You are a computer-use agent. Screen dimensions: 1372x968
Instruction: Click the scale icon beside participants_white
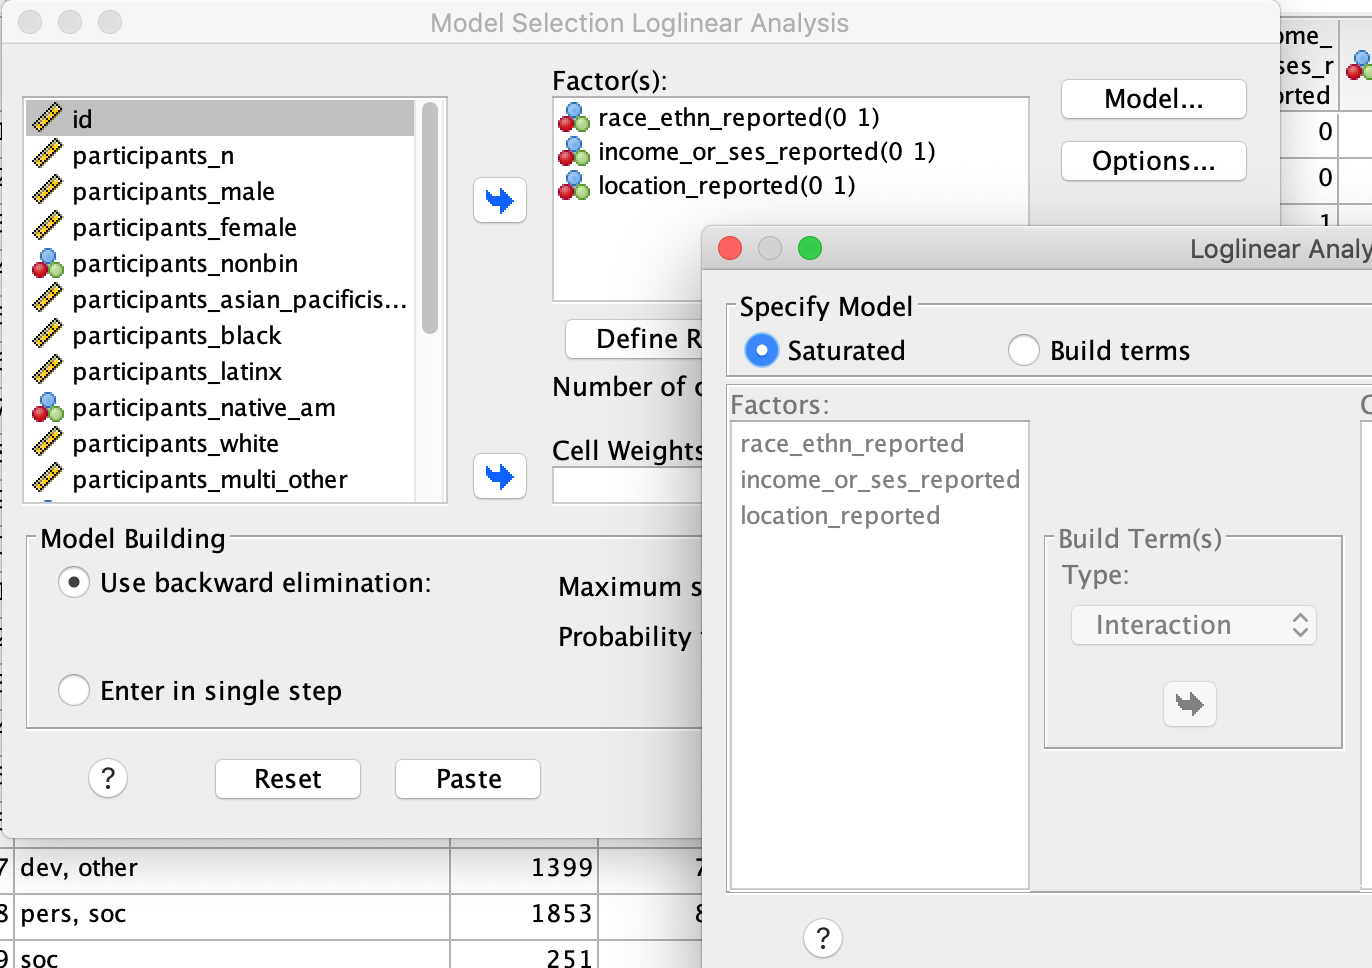coord(47,443)
